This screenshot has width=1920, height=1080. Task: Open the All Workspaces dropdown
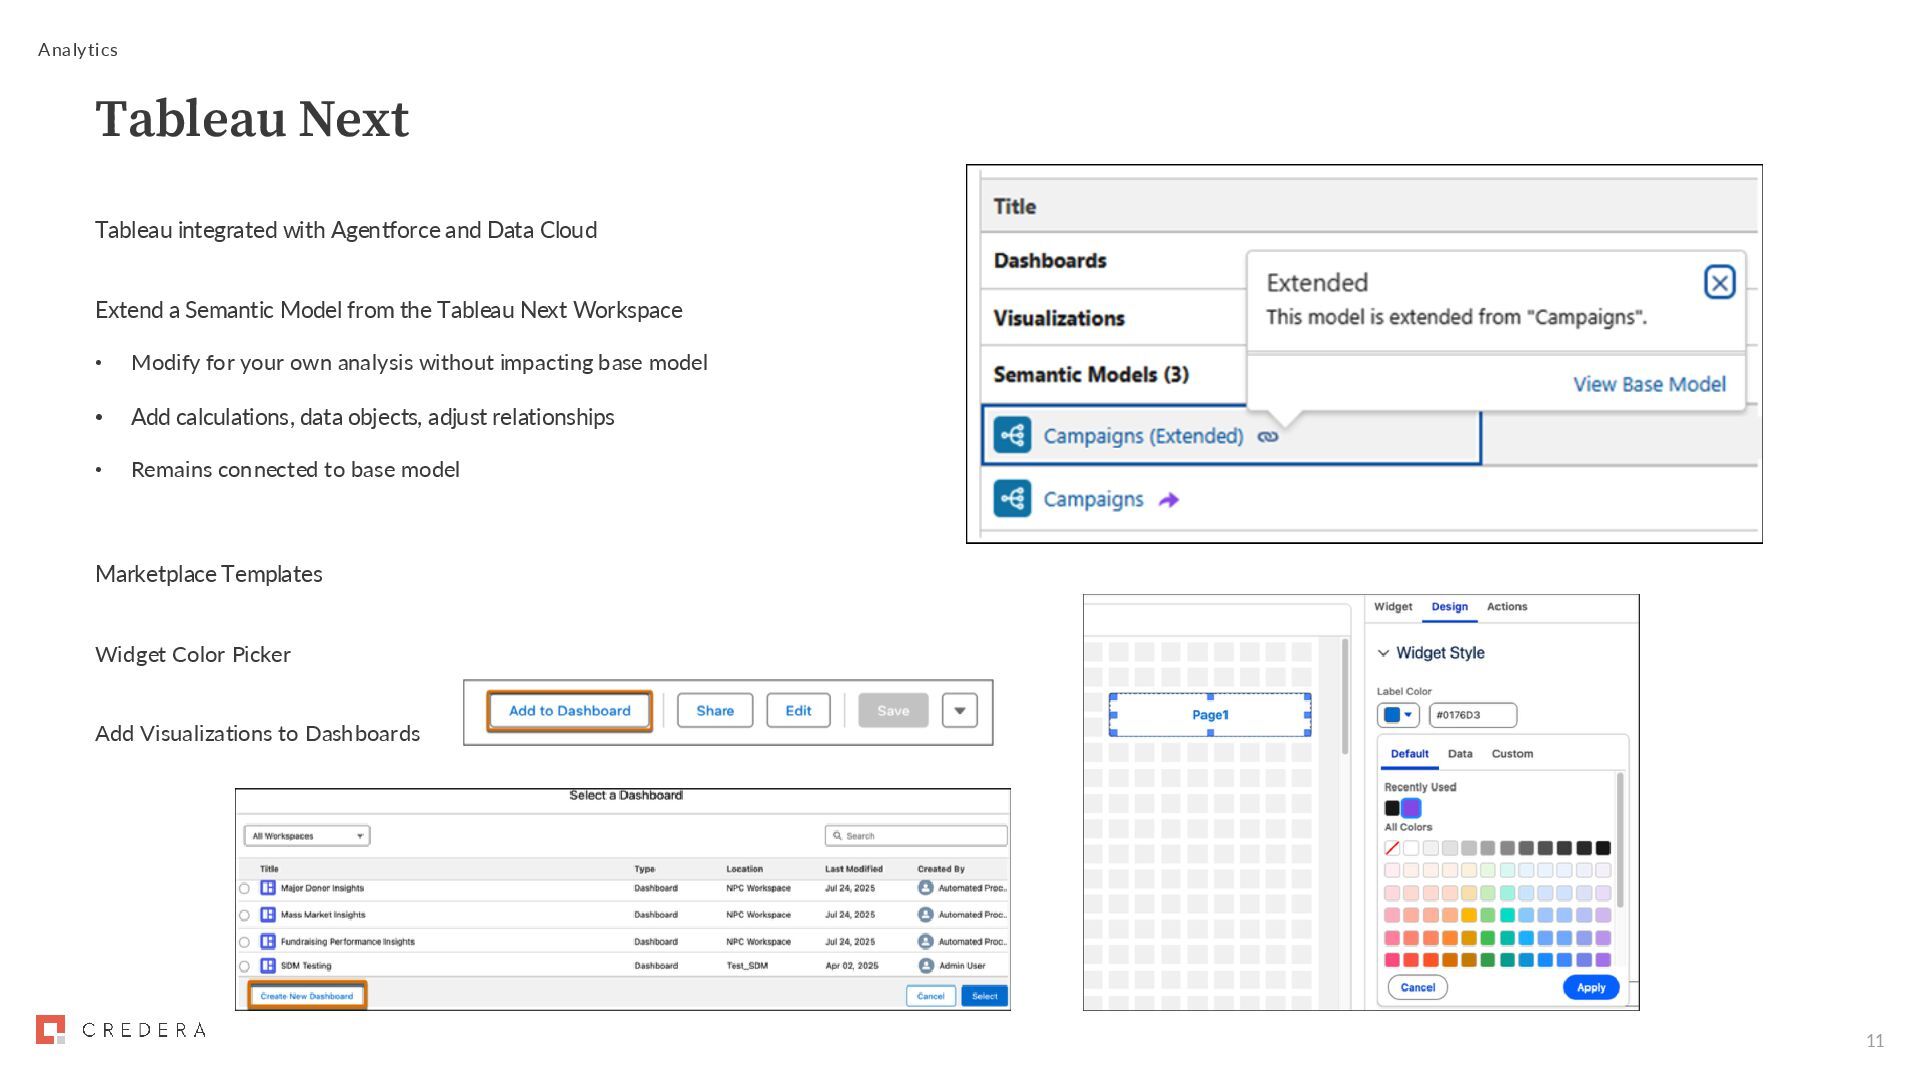(x=306, y=836)
